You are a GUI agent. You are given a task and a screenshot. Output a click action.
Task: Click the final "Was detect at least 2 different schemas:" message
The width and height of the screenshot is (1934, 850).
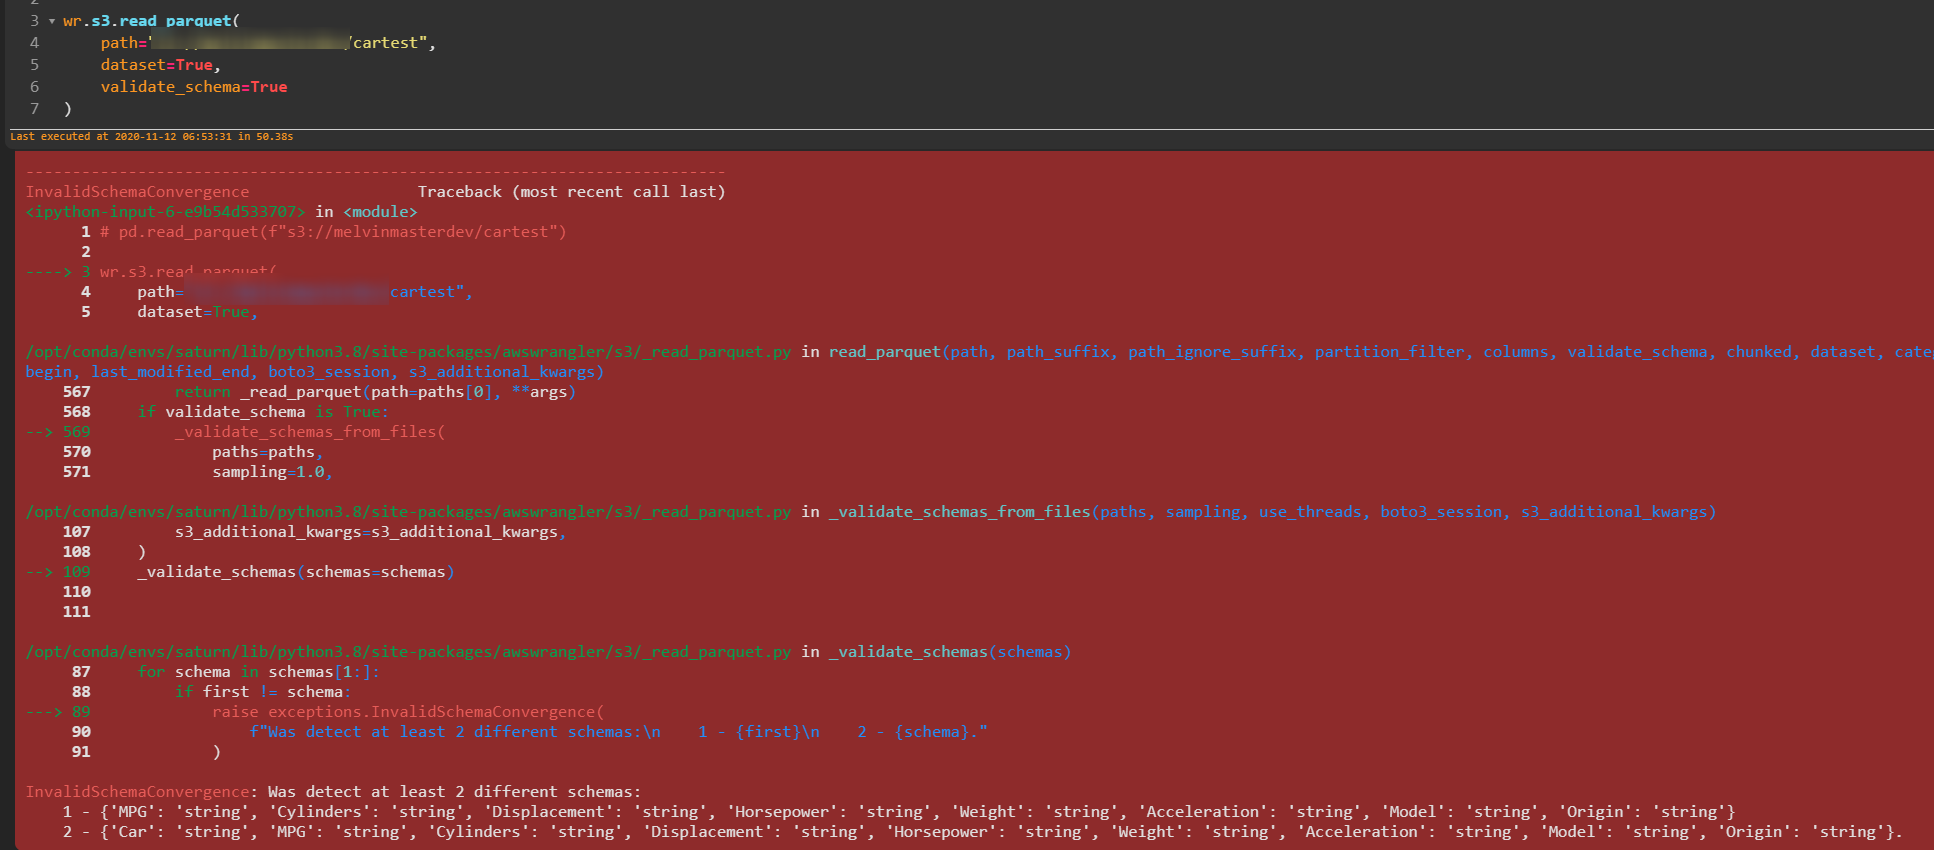(454, 792)
